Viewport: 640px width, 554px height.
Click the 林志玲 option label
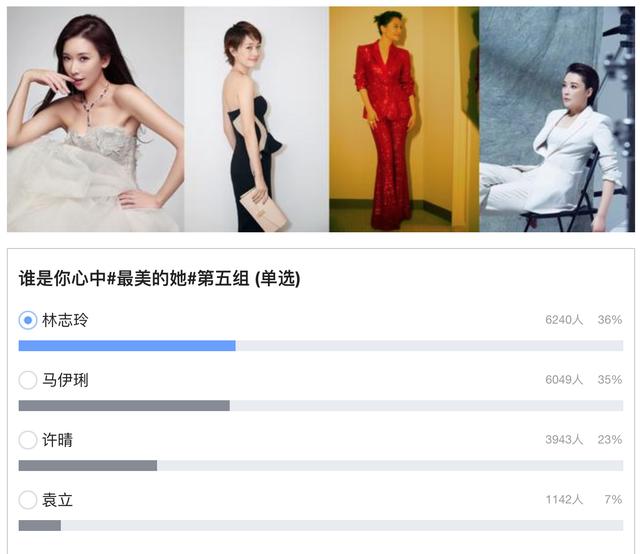pyautogui.click(x=65, y=320)
